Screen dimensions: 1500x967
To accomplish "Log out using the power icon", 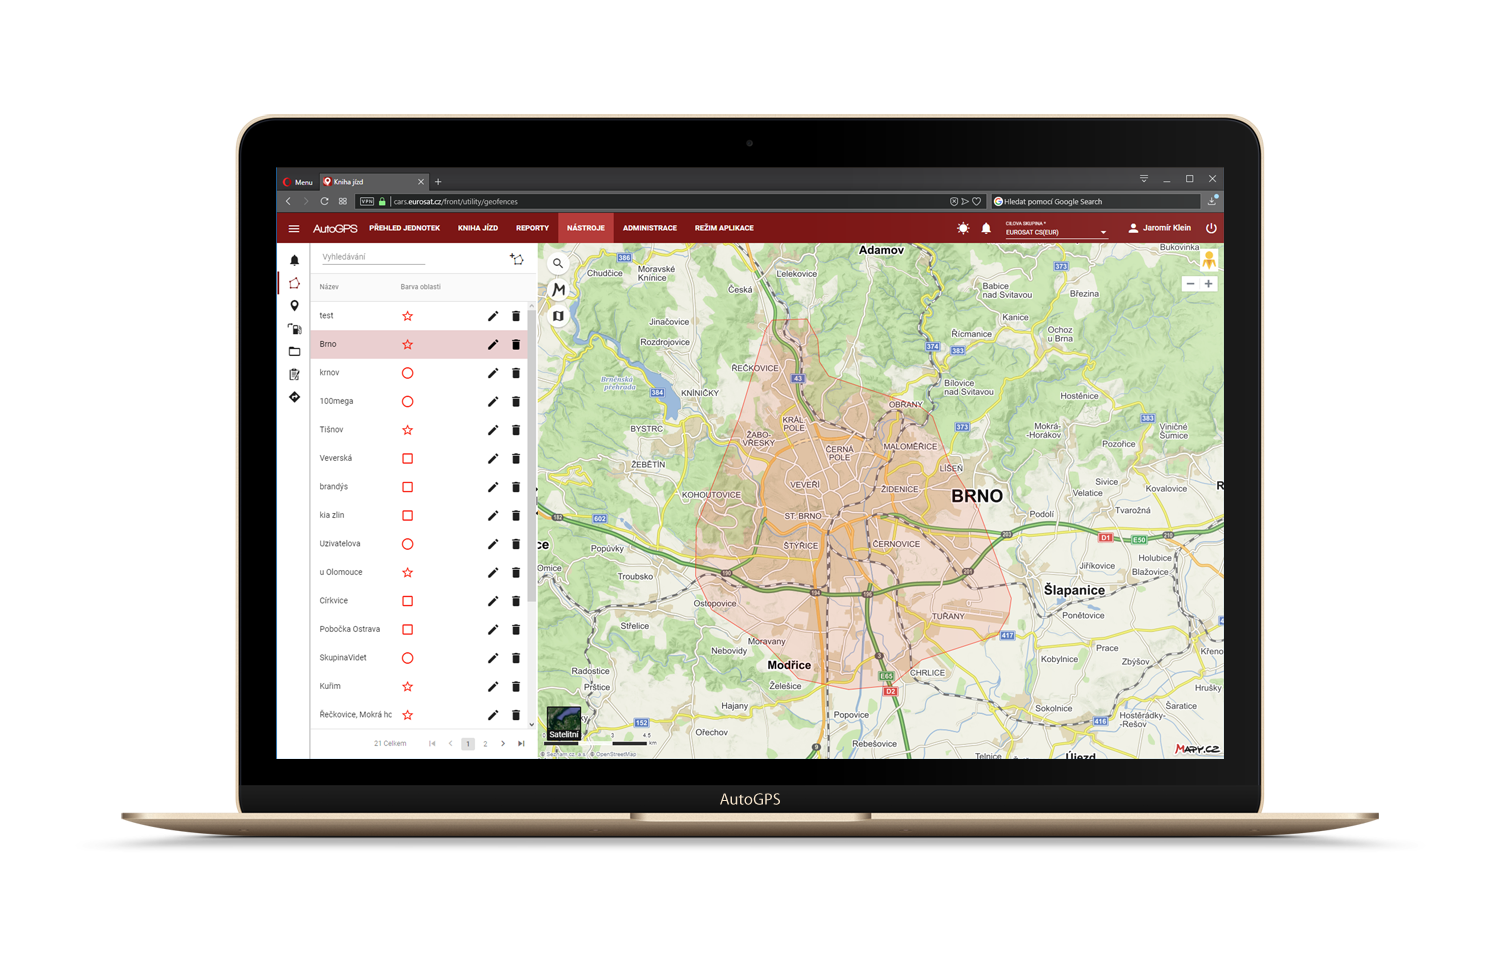I will (1211, 228).
